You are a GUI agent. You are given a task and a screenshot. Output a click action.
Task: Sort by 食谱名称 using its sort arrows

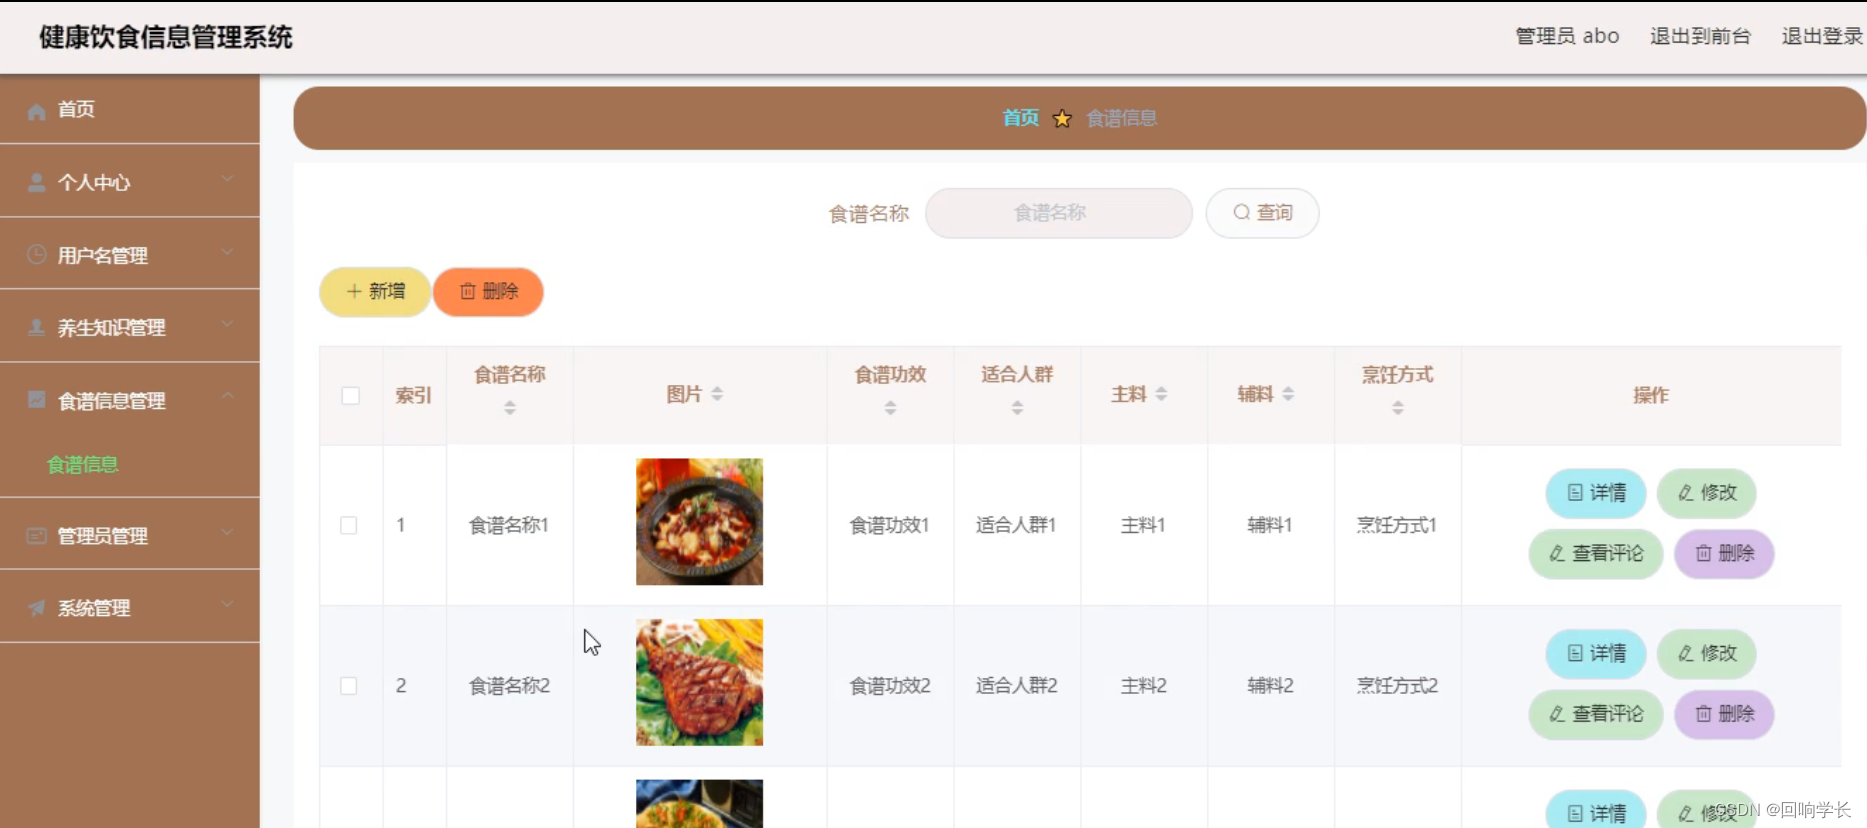pyautogui.click(x=510, y=408)
